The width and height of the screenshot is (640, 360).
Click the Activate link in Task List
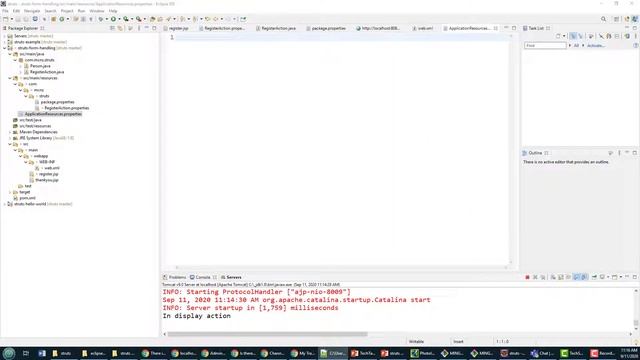pos(596,46)
